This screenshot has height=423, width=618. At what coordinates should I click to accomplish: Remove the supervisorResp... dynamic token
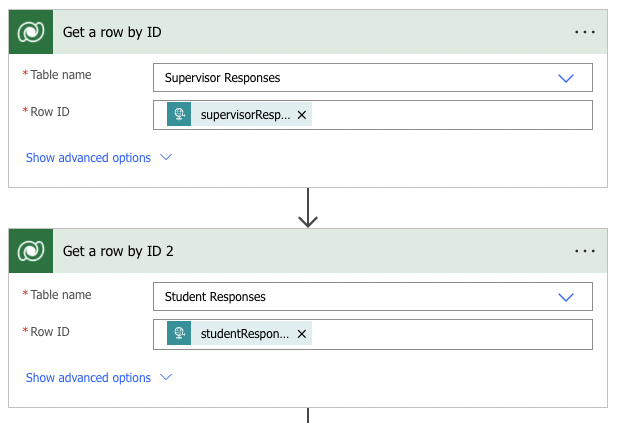coord(302,115)
